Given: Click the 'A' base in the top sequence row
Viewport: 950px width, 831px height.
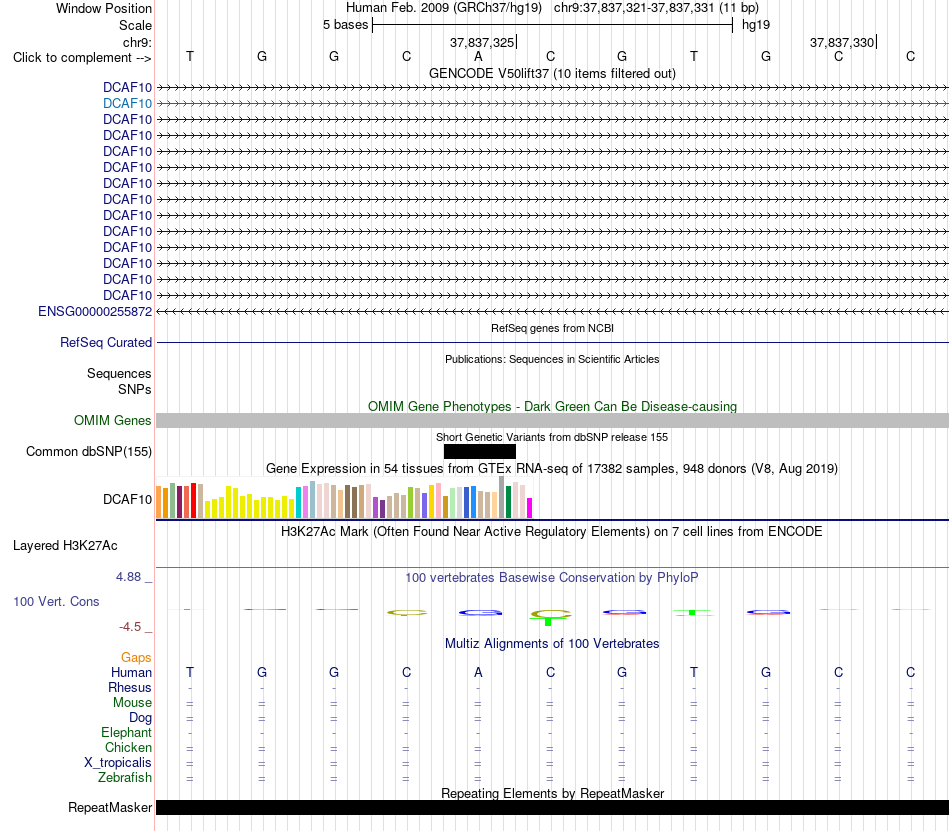Looking at the screenshot, I should [x=478, y=56].
